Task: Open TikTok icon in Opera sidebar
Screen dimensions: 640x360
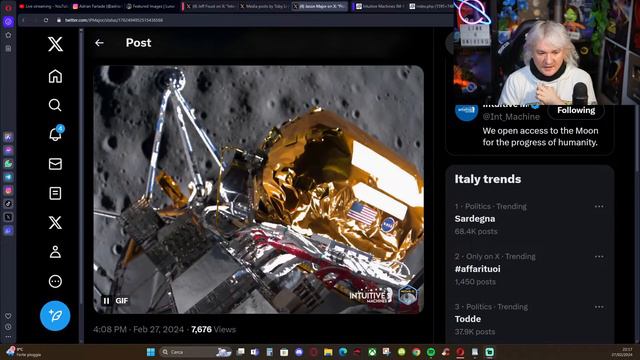Action: tap(8, 204)
